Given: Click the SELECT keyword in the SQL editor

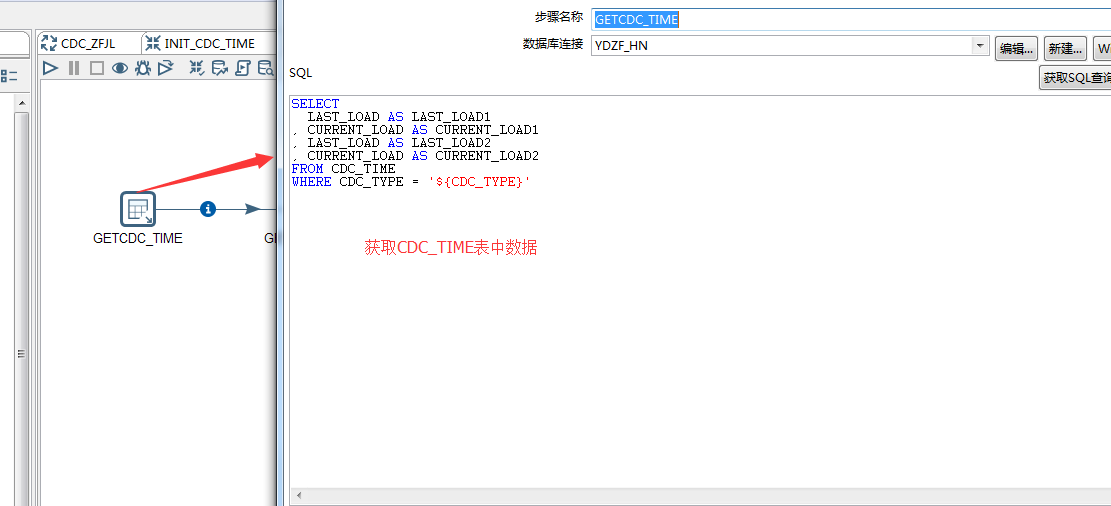Looking at the screenshot, I should pyautogui.click(x=315, y=103).
